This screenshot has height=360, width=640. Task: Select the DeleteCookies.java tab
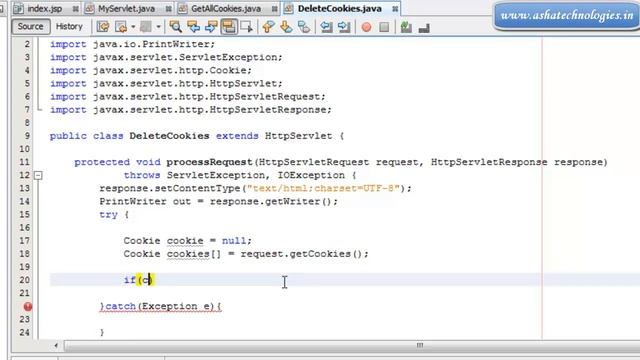coord(340,9)
